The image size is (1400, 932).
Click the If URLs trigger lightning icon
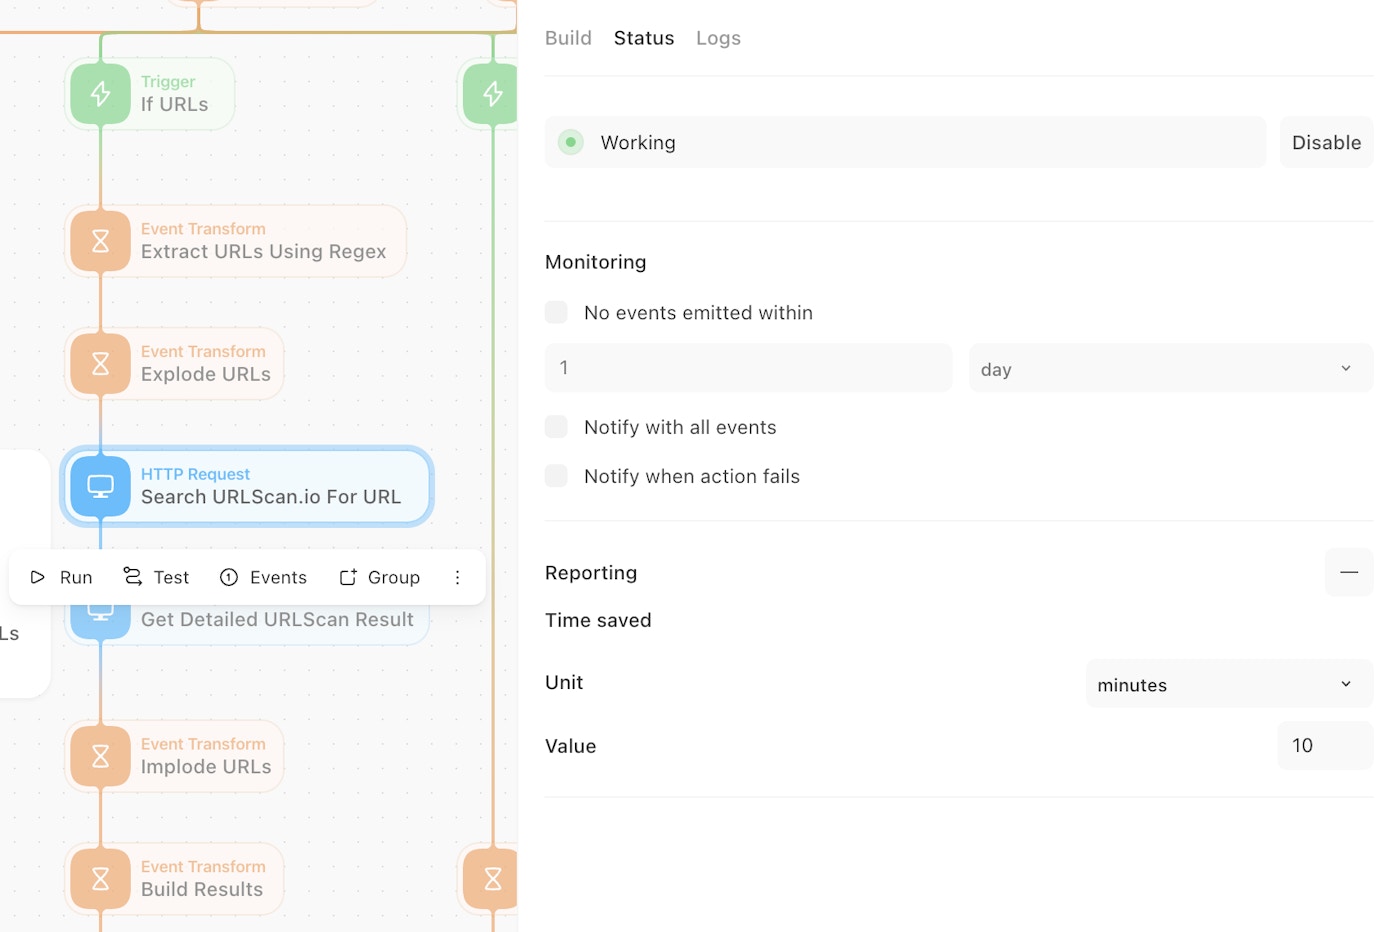point(100,94)
